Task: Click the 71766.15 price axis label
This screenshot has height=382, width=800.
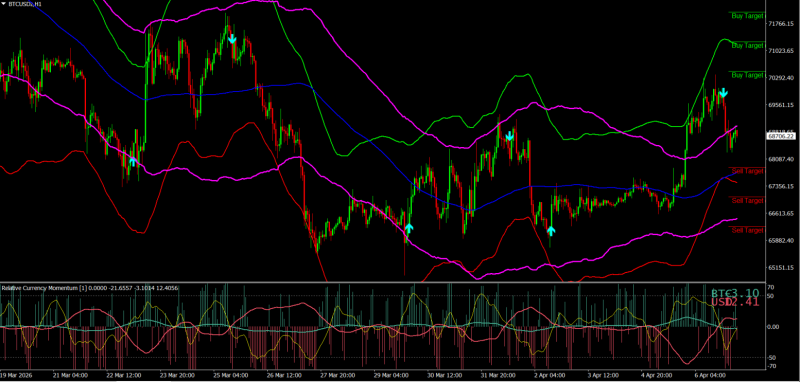Action: pyautogui.click(x=782, y=24)
